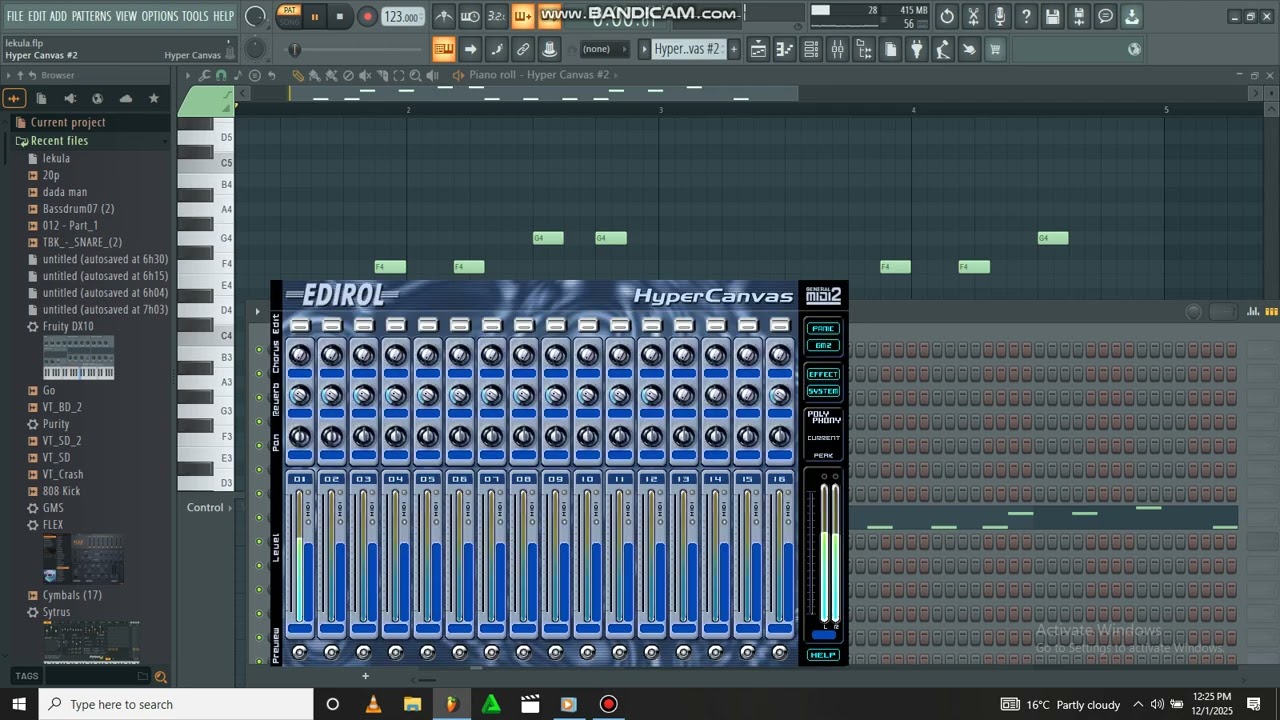
Task: Select the mute tool in piano roll toolbar
Action: click(365, 75)
